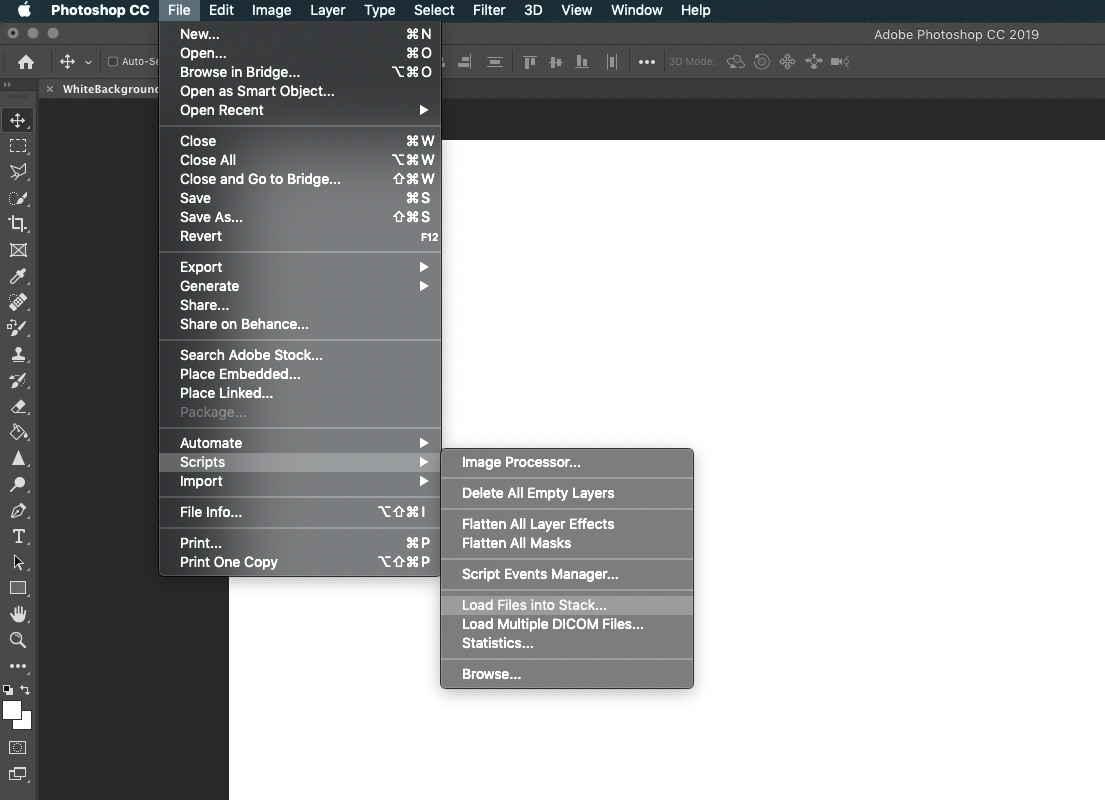This screenshot has height=800, width=1105.
Task: Select the Eraser tool
Action: pyautogui.click(x=18, y=407)
